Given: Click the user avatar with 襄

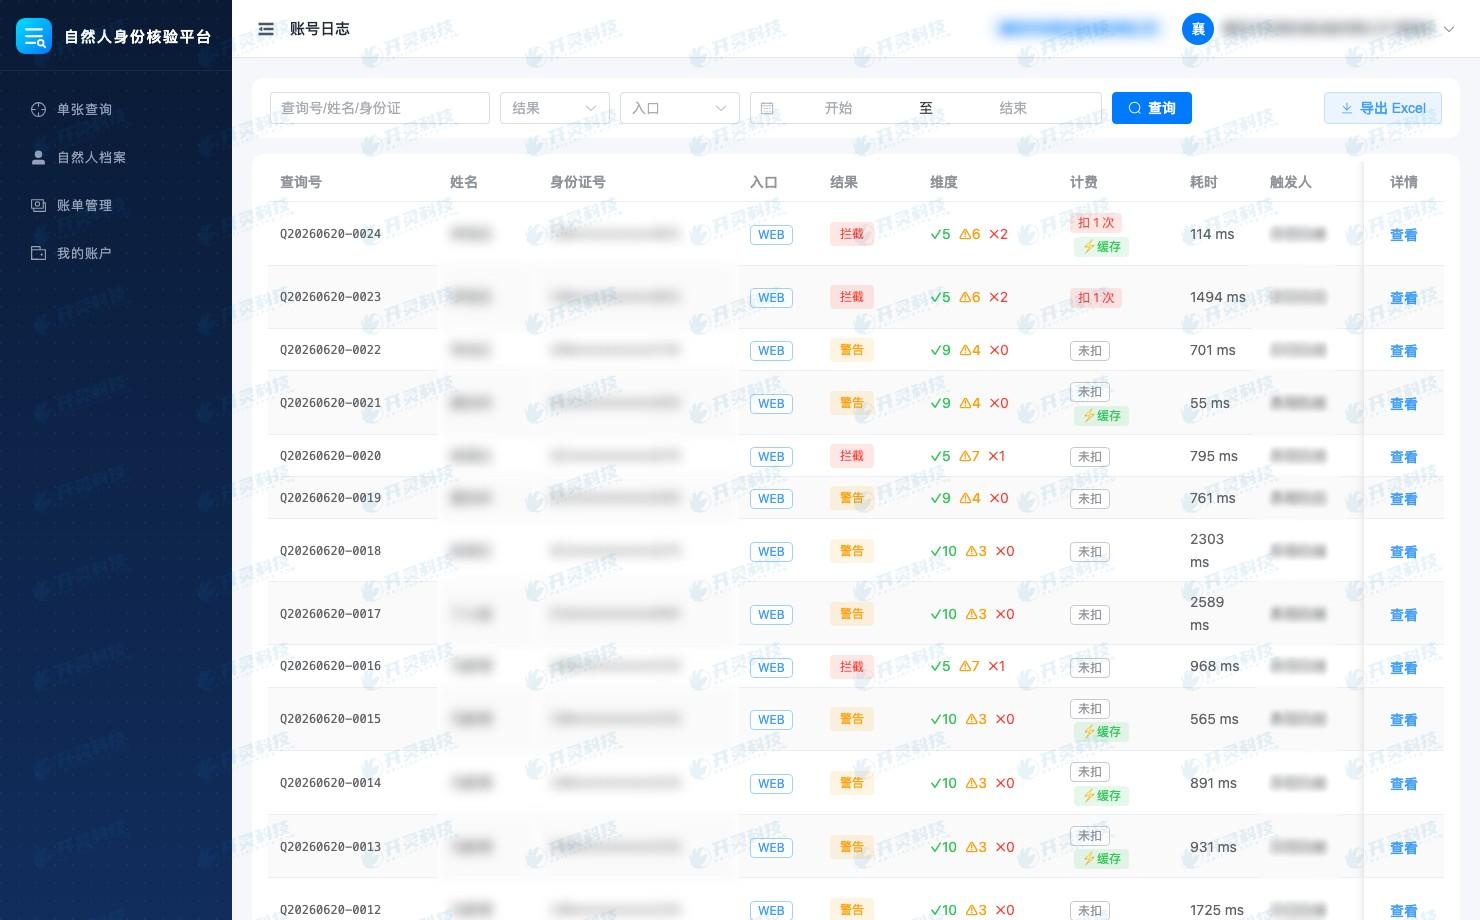Looking at the screenshot, I should coord(1198,29).
